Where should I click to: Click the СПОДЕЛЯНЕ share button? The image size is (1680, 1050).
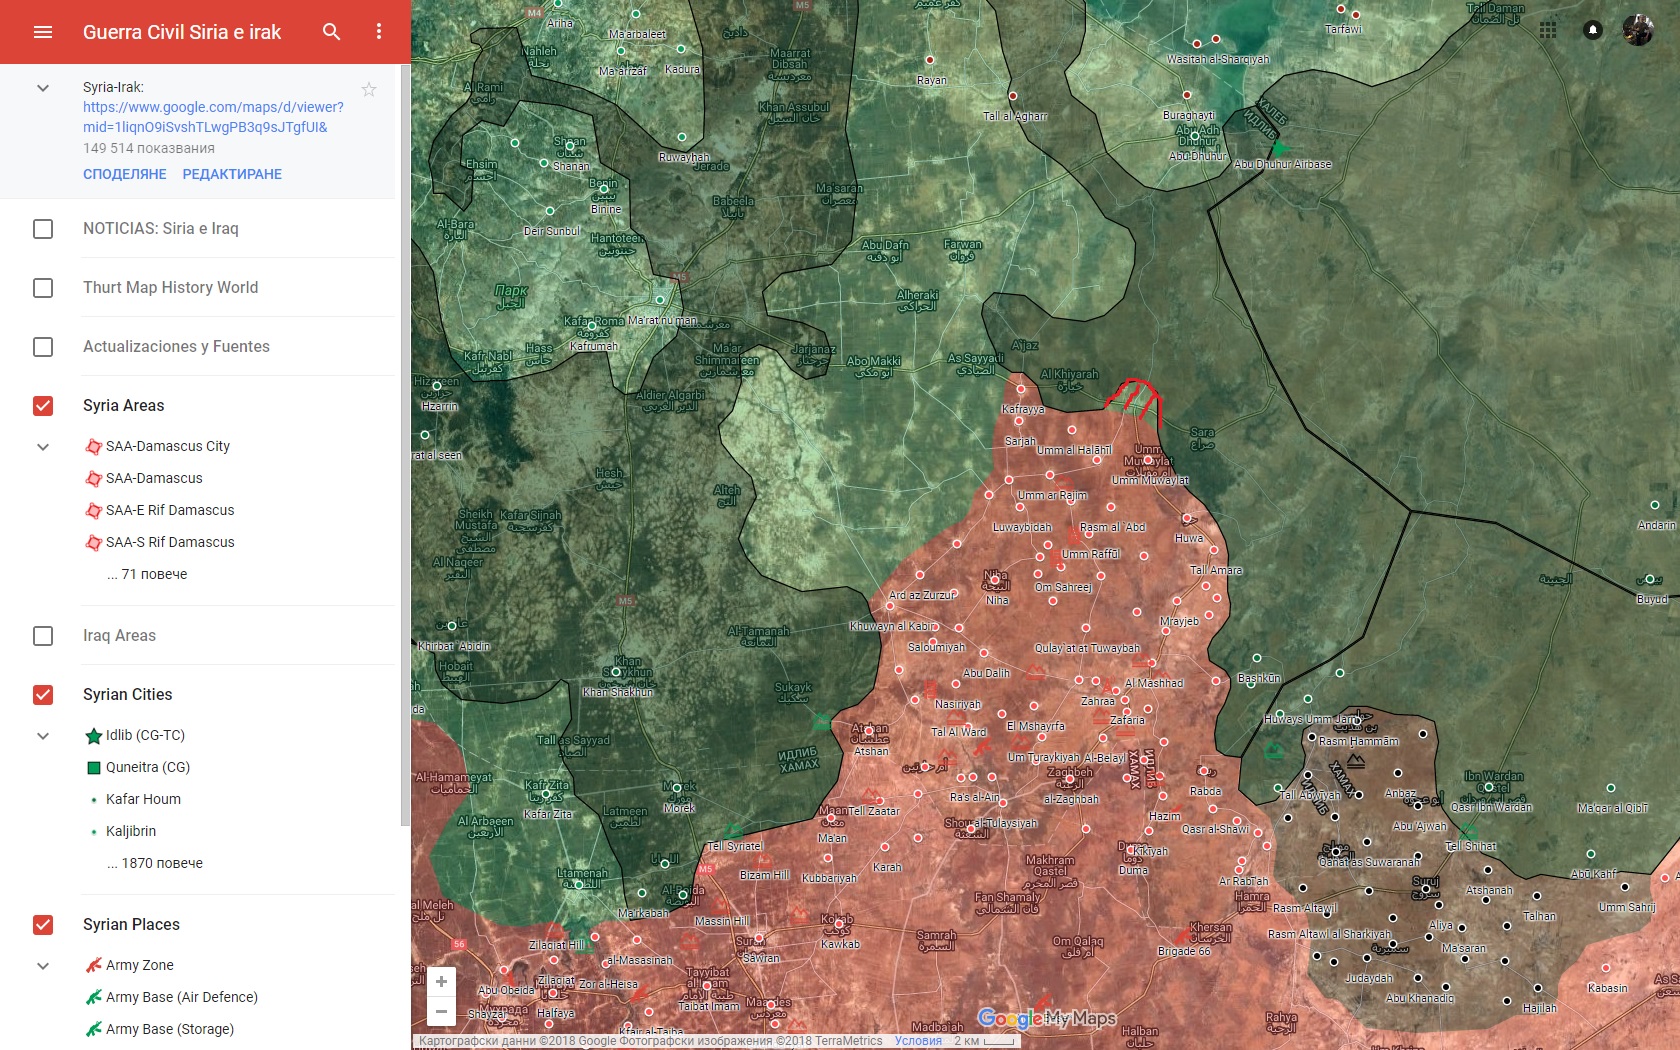pos(125,174)
